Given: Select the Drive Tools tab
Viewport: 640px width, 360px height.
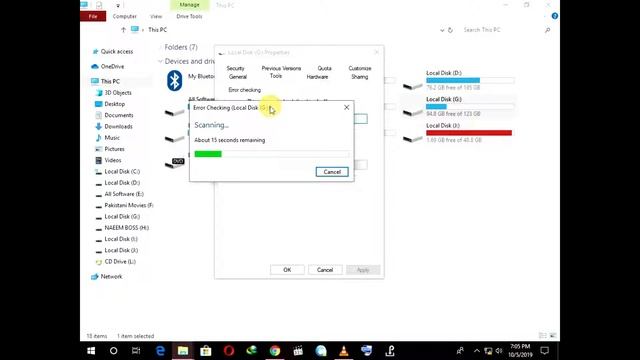Looking at the screenshot, I should [189, 16].
